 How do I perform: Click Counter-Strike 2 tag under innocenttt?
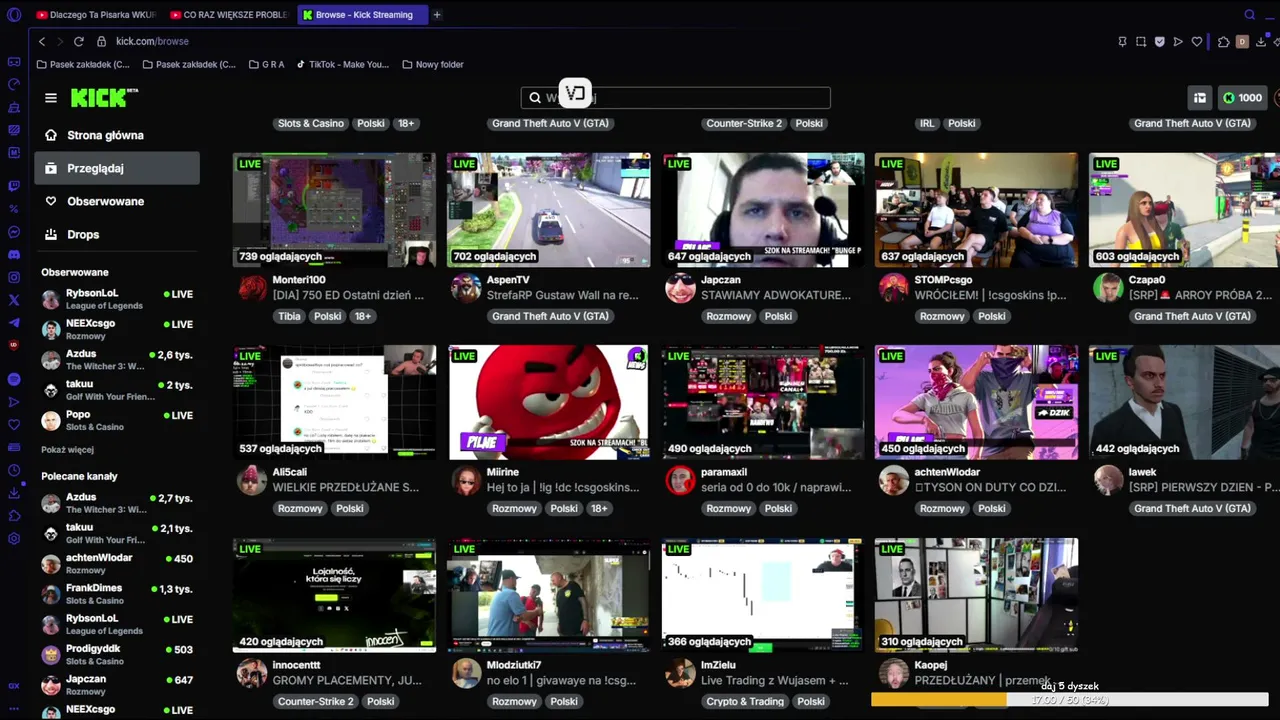tap(316, 701)
